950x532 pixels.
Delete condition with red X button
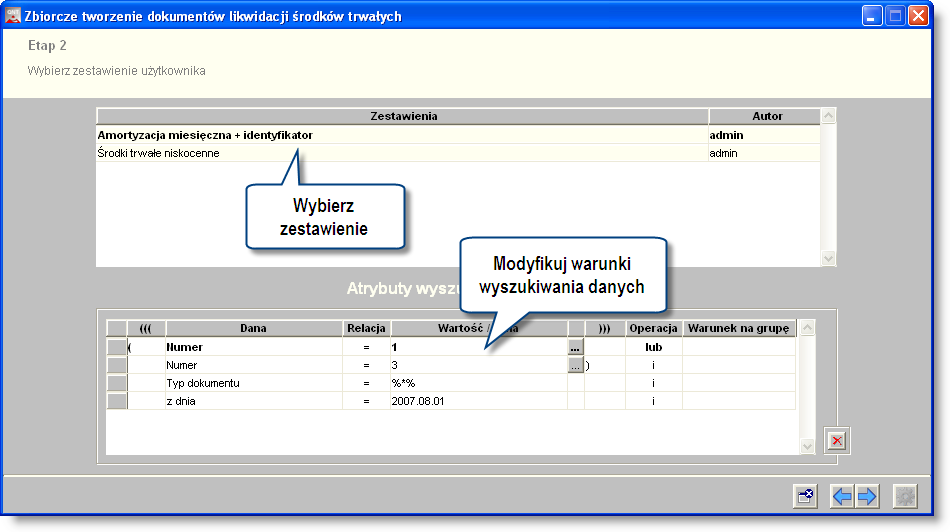tap(837, 441)
